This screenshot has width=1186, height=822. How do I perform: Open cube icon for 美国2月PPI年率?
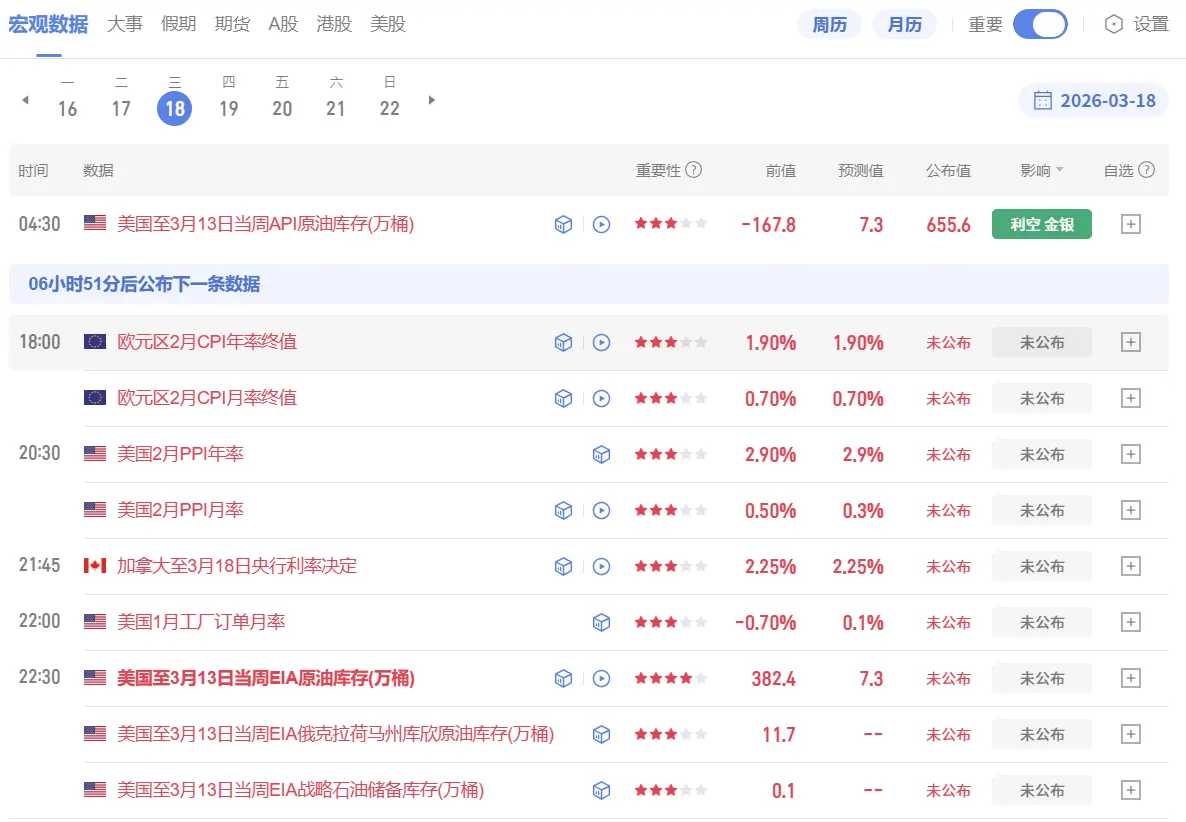601,454
